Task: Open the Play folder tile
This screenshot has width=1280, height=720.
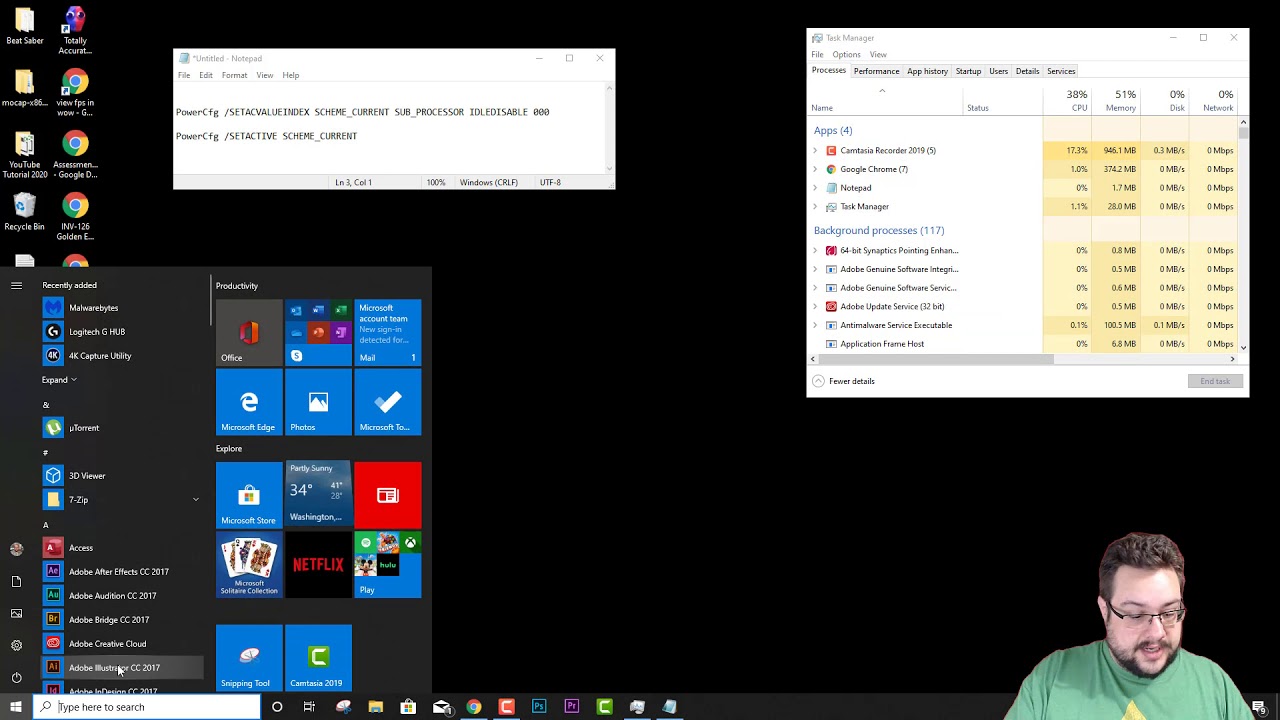Action: point(387,564)
